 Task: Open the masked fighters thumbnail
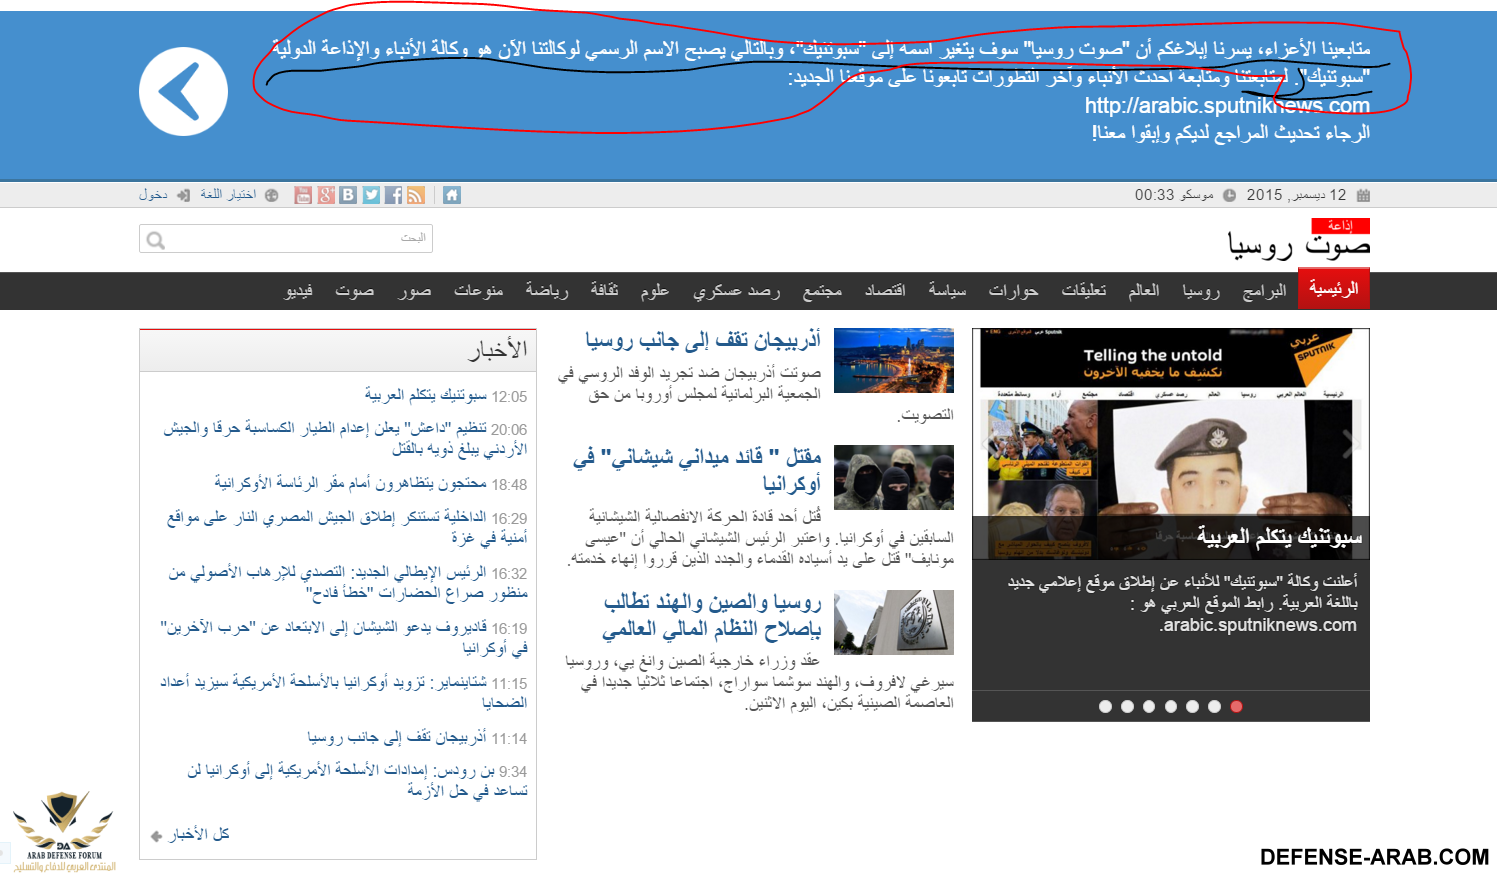pyautogui.click(x=894, y=477)
